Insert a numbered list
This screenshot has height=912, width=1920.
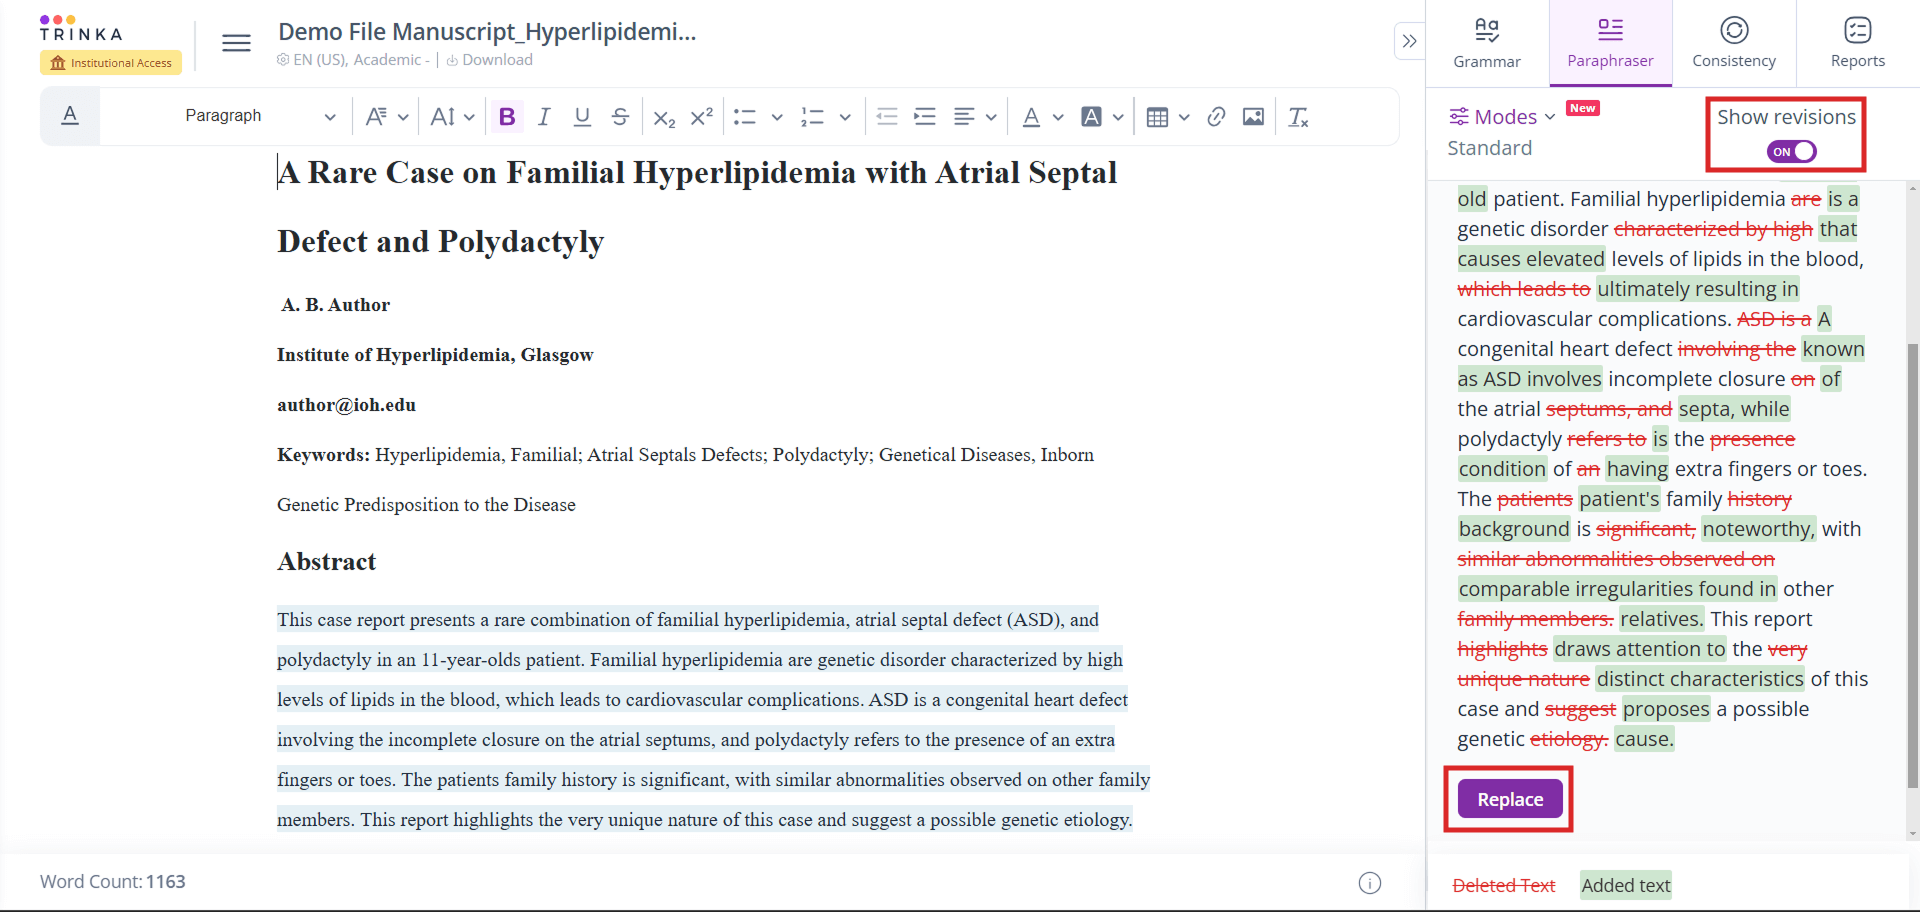(812, 117)
